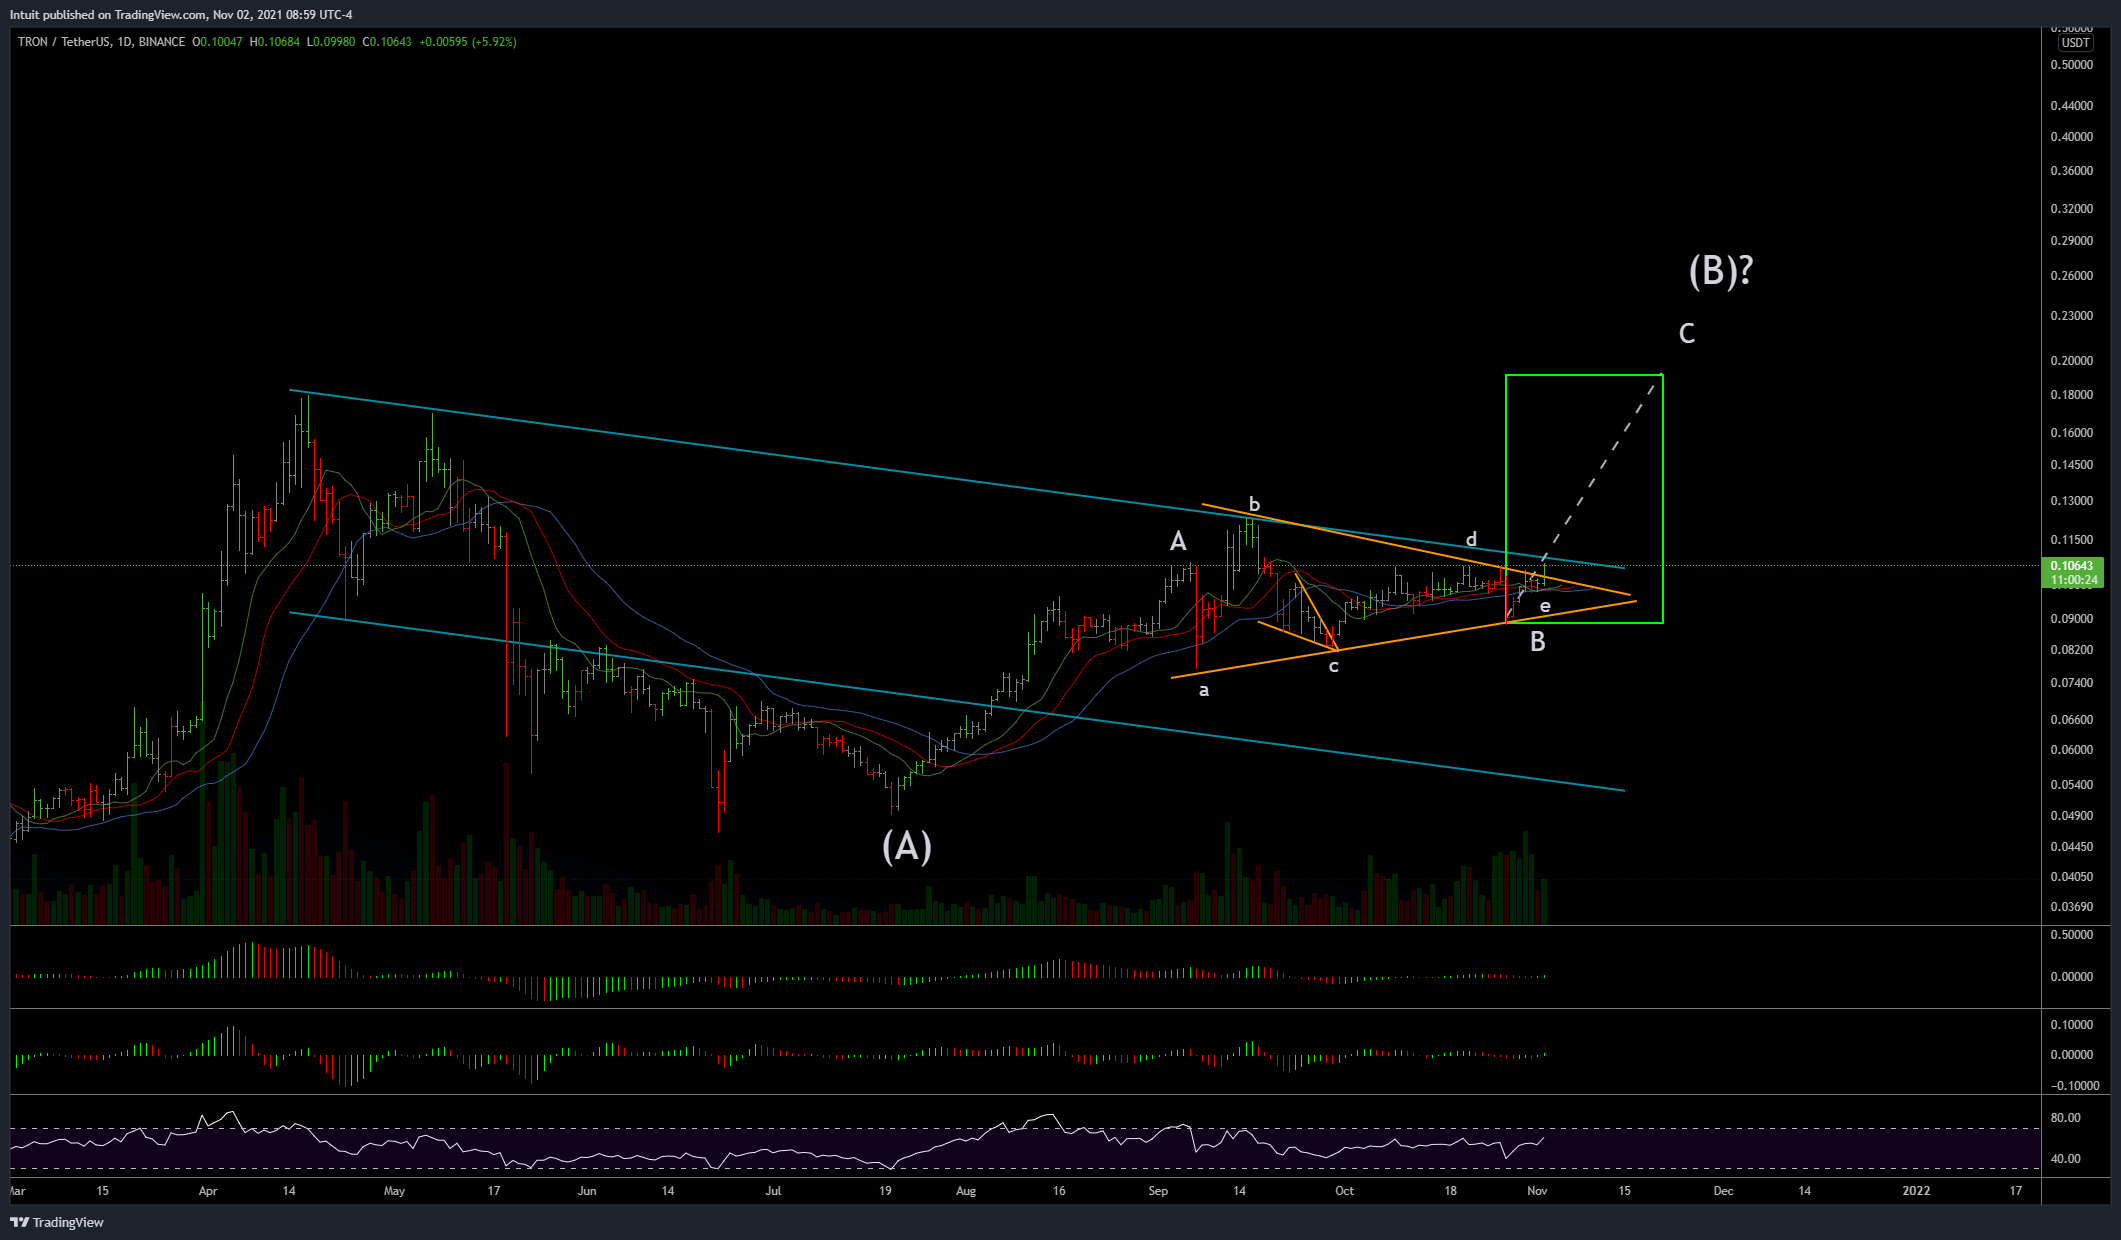Select the lowercase c triangle label
This screenshot has height=1240, width=2121.
(x=1333, y=666)
